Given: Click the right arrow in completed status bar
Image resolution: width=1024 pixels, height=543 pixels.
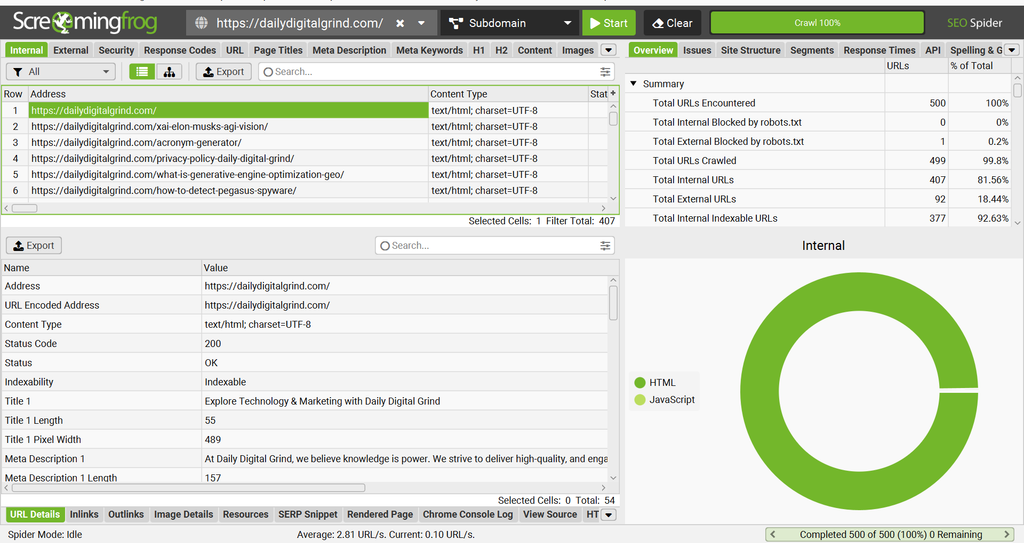Looking at the screenshot, I should click(1007, 535).
